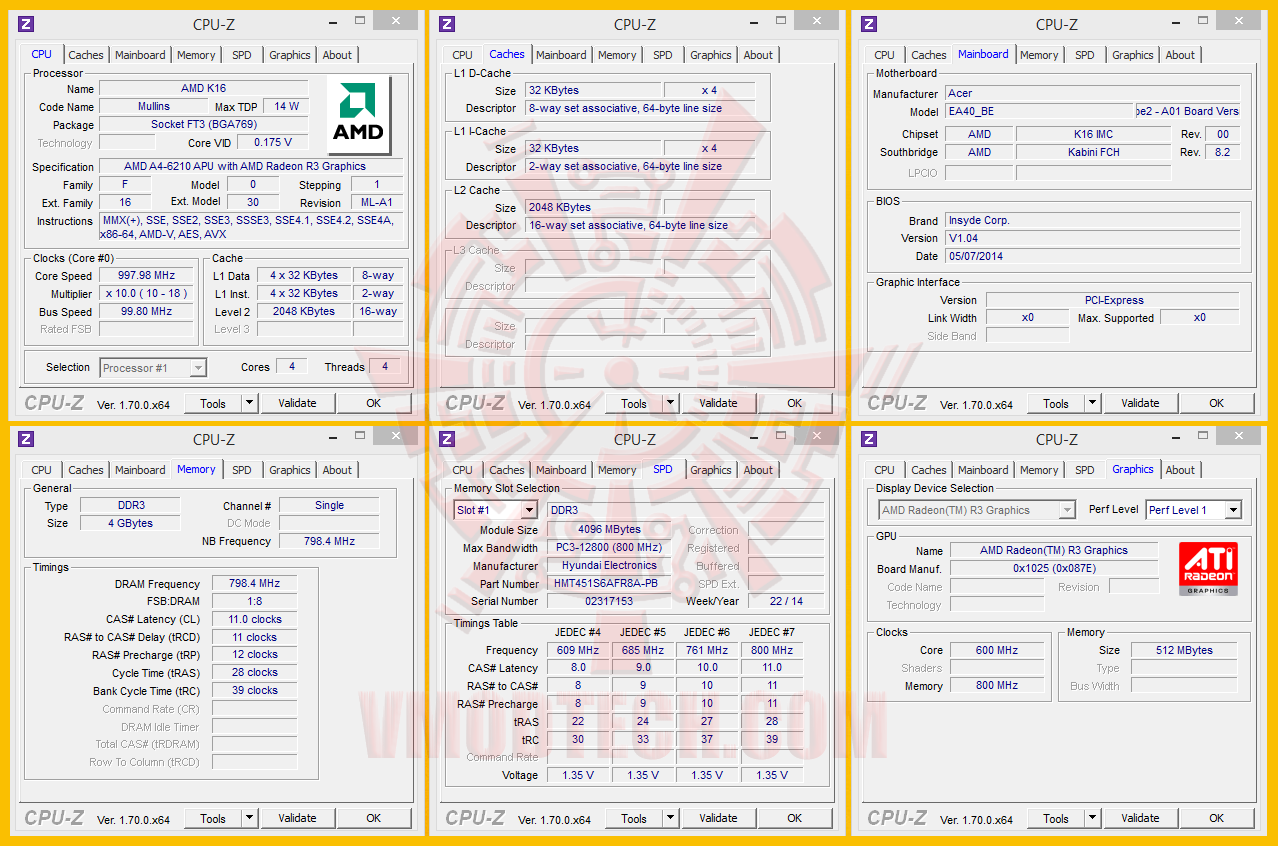This screenshot has height=846, width=1278.
Task: Open Mainboard tab in the Caches window
Action: click(561, 55)
